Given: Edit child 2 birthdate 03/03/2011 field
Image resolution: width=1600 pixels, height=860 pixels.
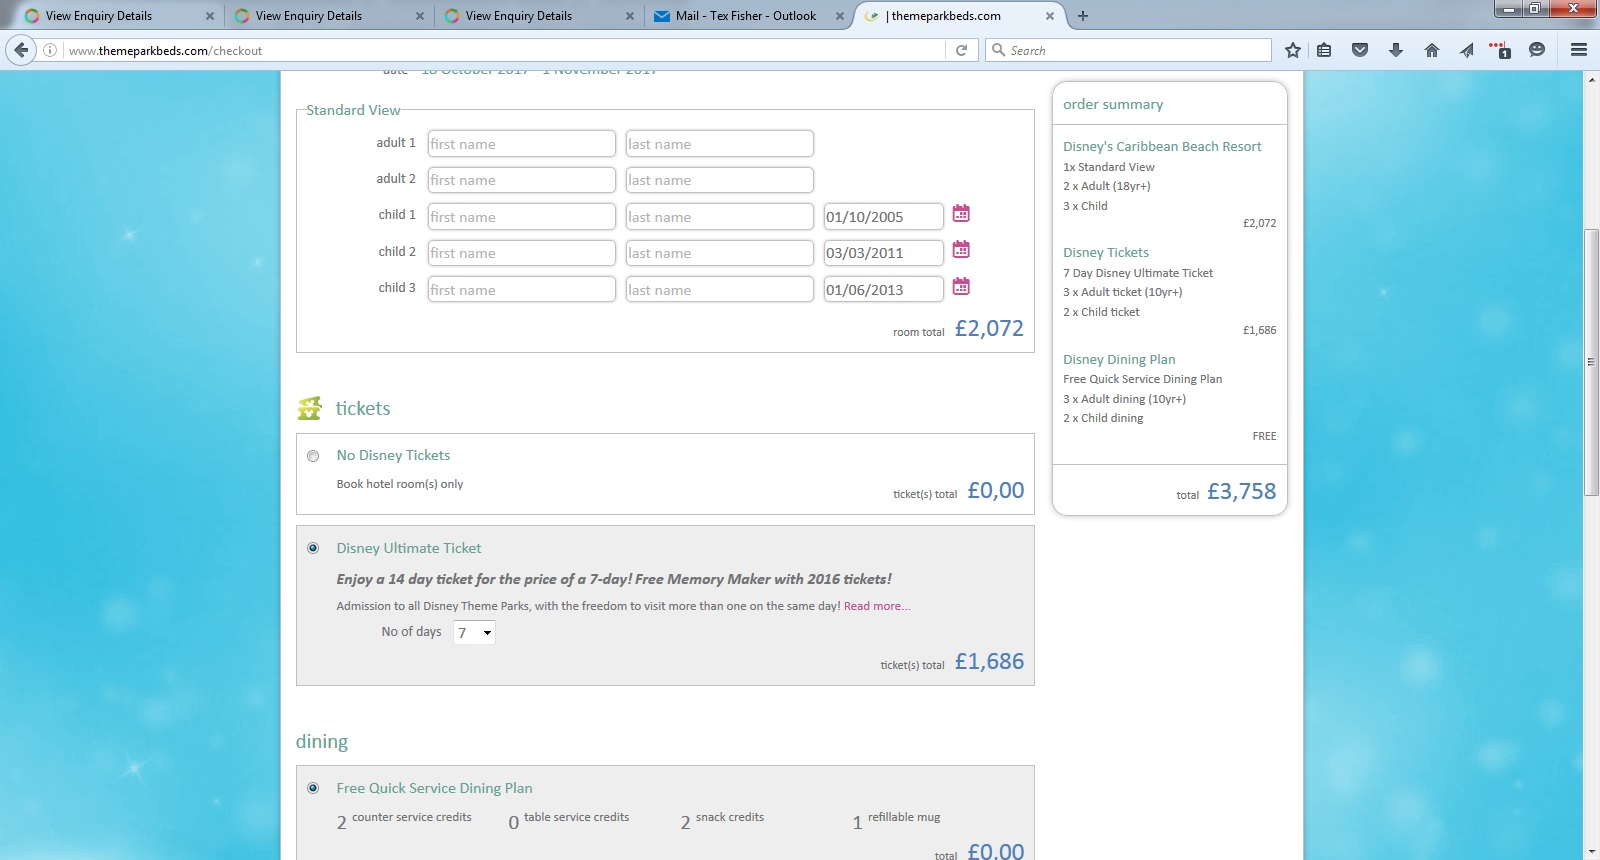Looking at the screenshot, I should 883,253.
